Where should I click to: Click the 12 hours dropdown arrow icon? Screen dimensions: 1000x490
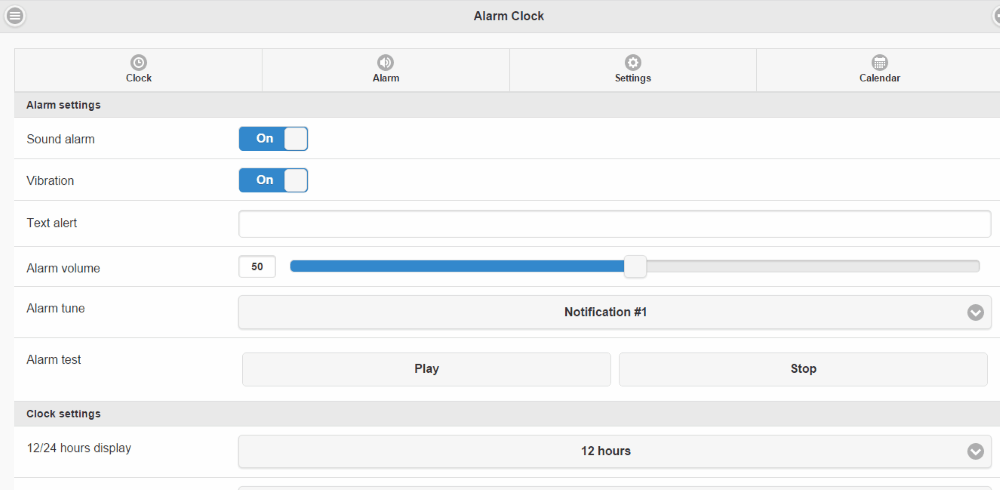pyautogui.click(x=975, y=452)
